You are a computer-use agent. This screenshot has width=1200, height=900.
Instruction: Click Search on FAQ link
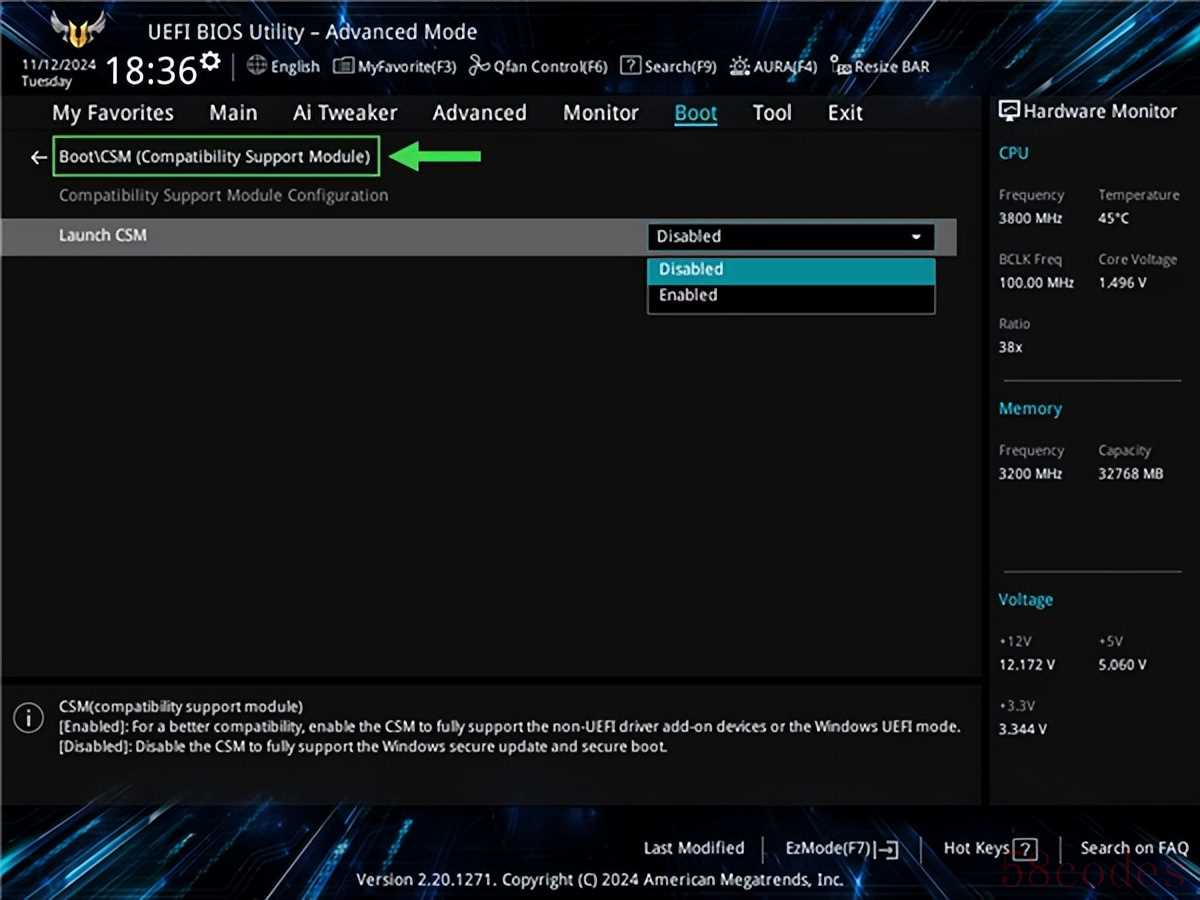click(x=1134, y=848)
